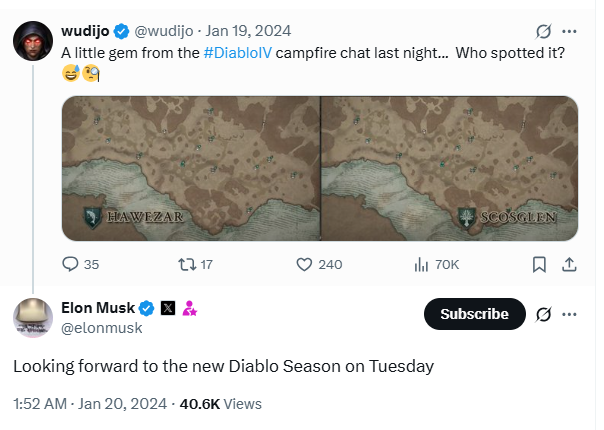Click the reply icon on wudijo's tweet

71,265
